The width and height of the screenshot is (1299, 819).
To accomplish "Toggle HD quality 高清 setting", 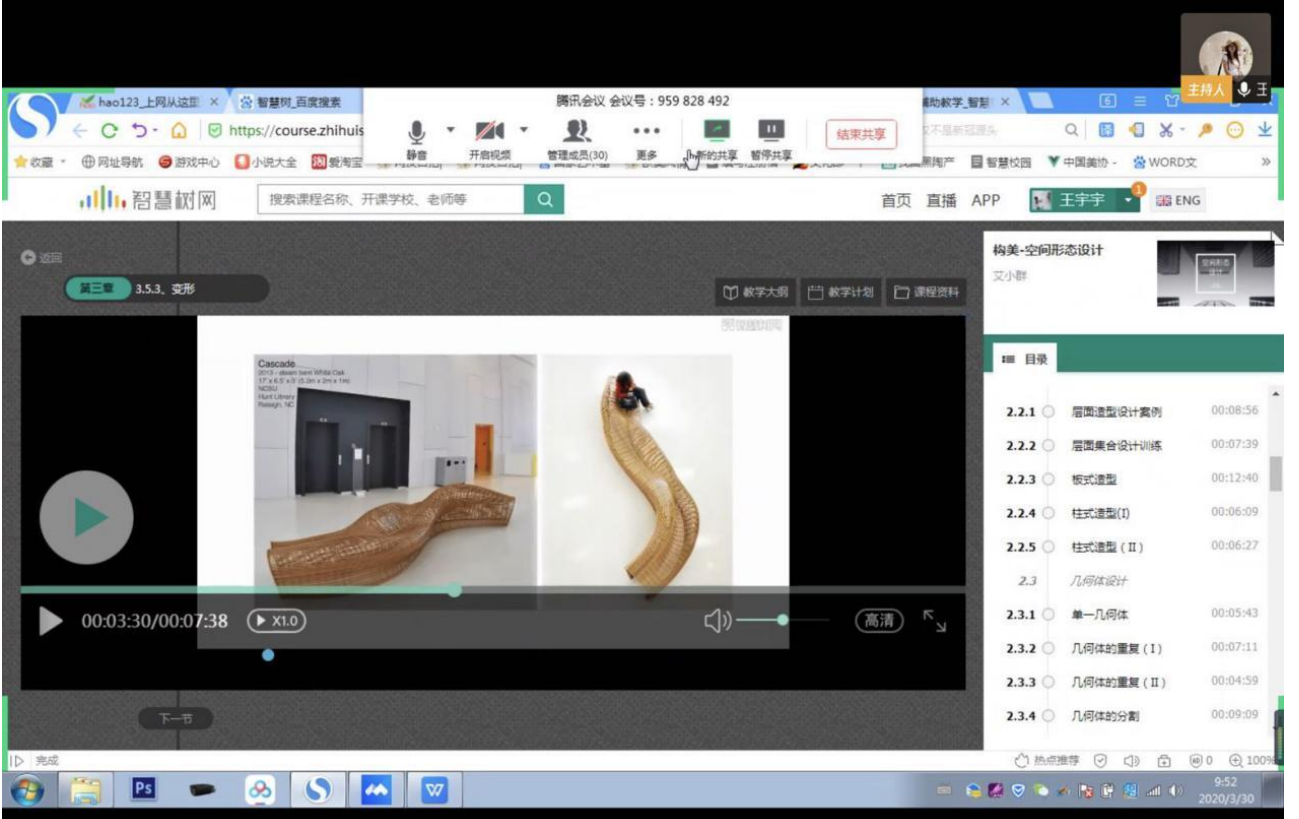I will (878, 621).
